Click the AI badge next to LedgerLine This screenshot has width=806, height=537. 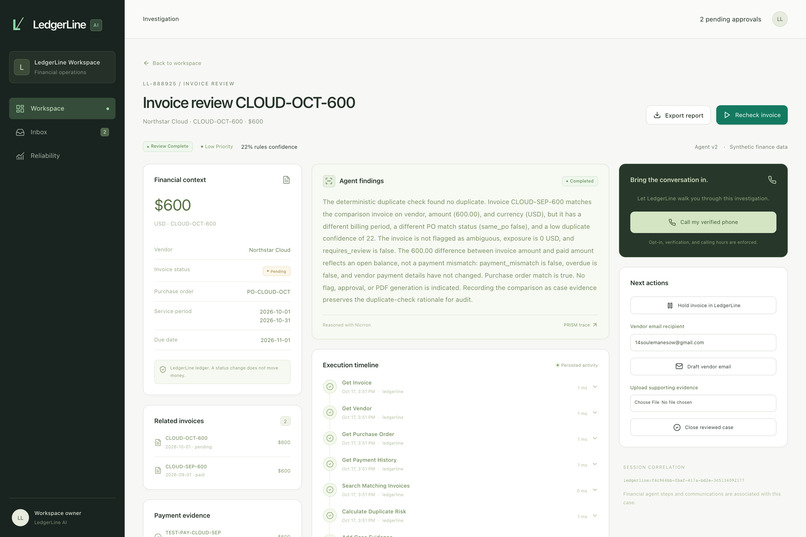pos(96,25)
